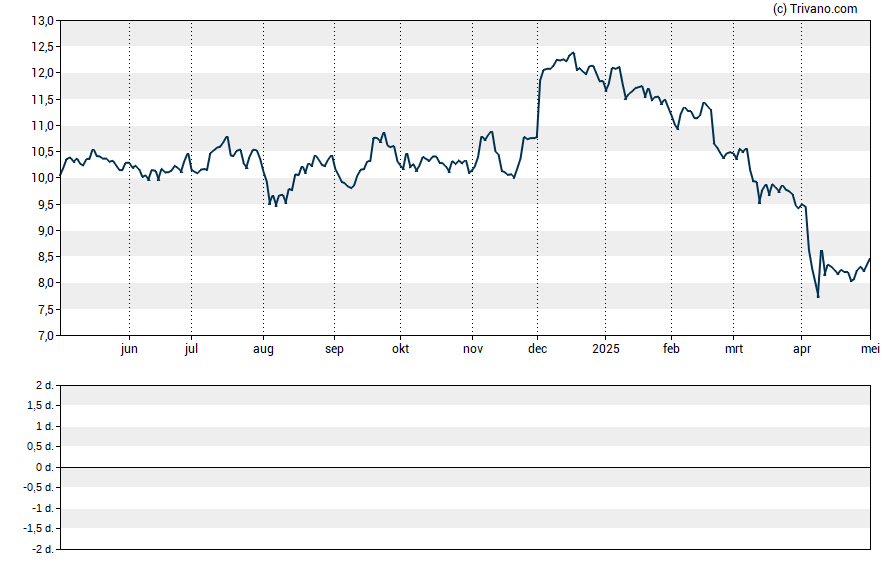Click the 9,0 price axis label
This screenshot has height=565, width=888.
(45, 230)
